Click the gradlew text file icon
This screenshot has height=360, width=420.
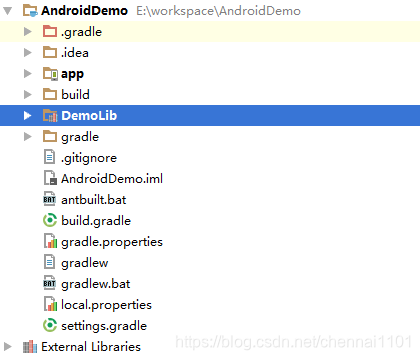pyautogui.click(x=49, y=262)
